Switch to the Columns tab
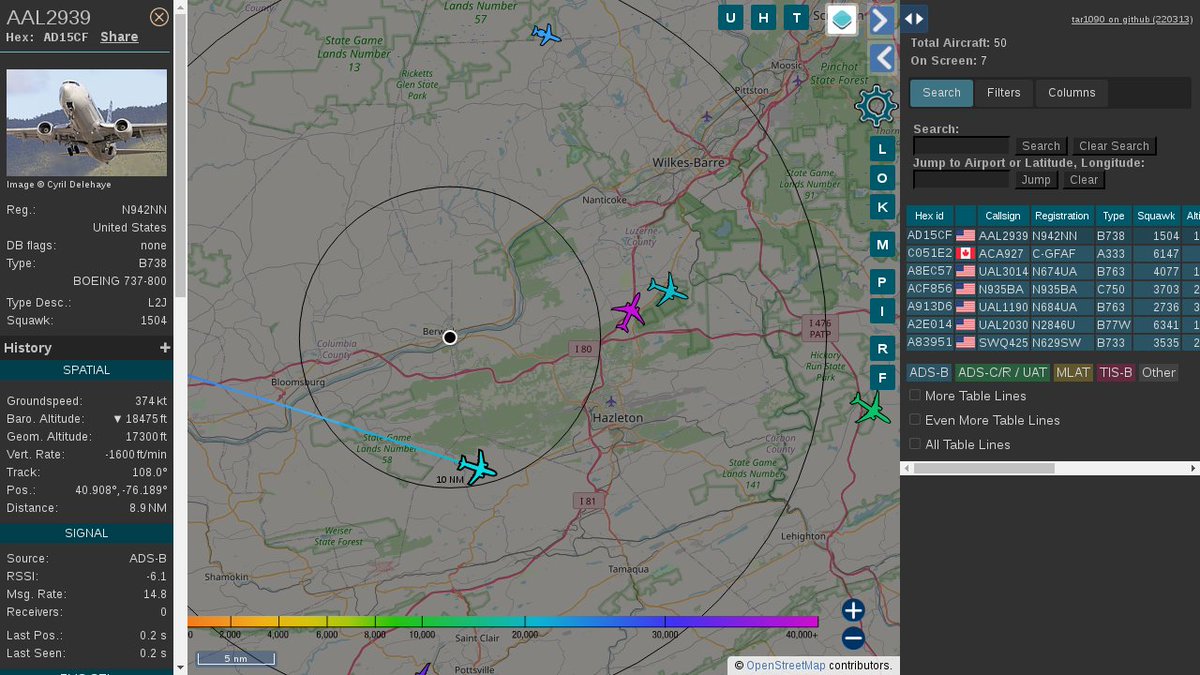 pos(1071,92)
